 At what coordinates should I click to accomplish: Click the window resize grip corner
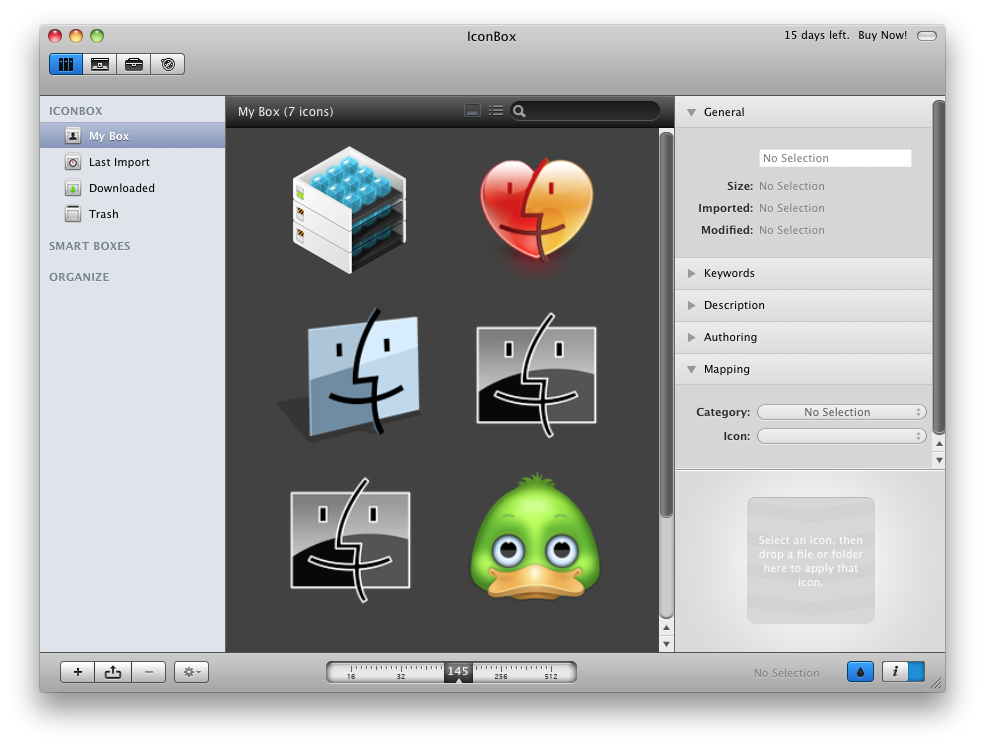coord(937,684)
